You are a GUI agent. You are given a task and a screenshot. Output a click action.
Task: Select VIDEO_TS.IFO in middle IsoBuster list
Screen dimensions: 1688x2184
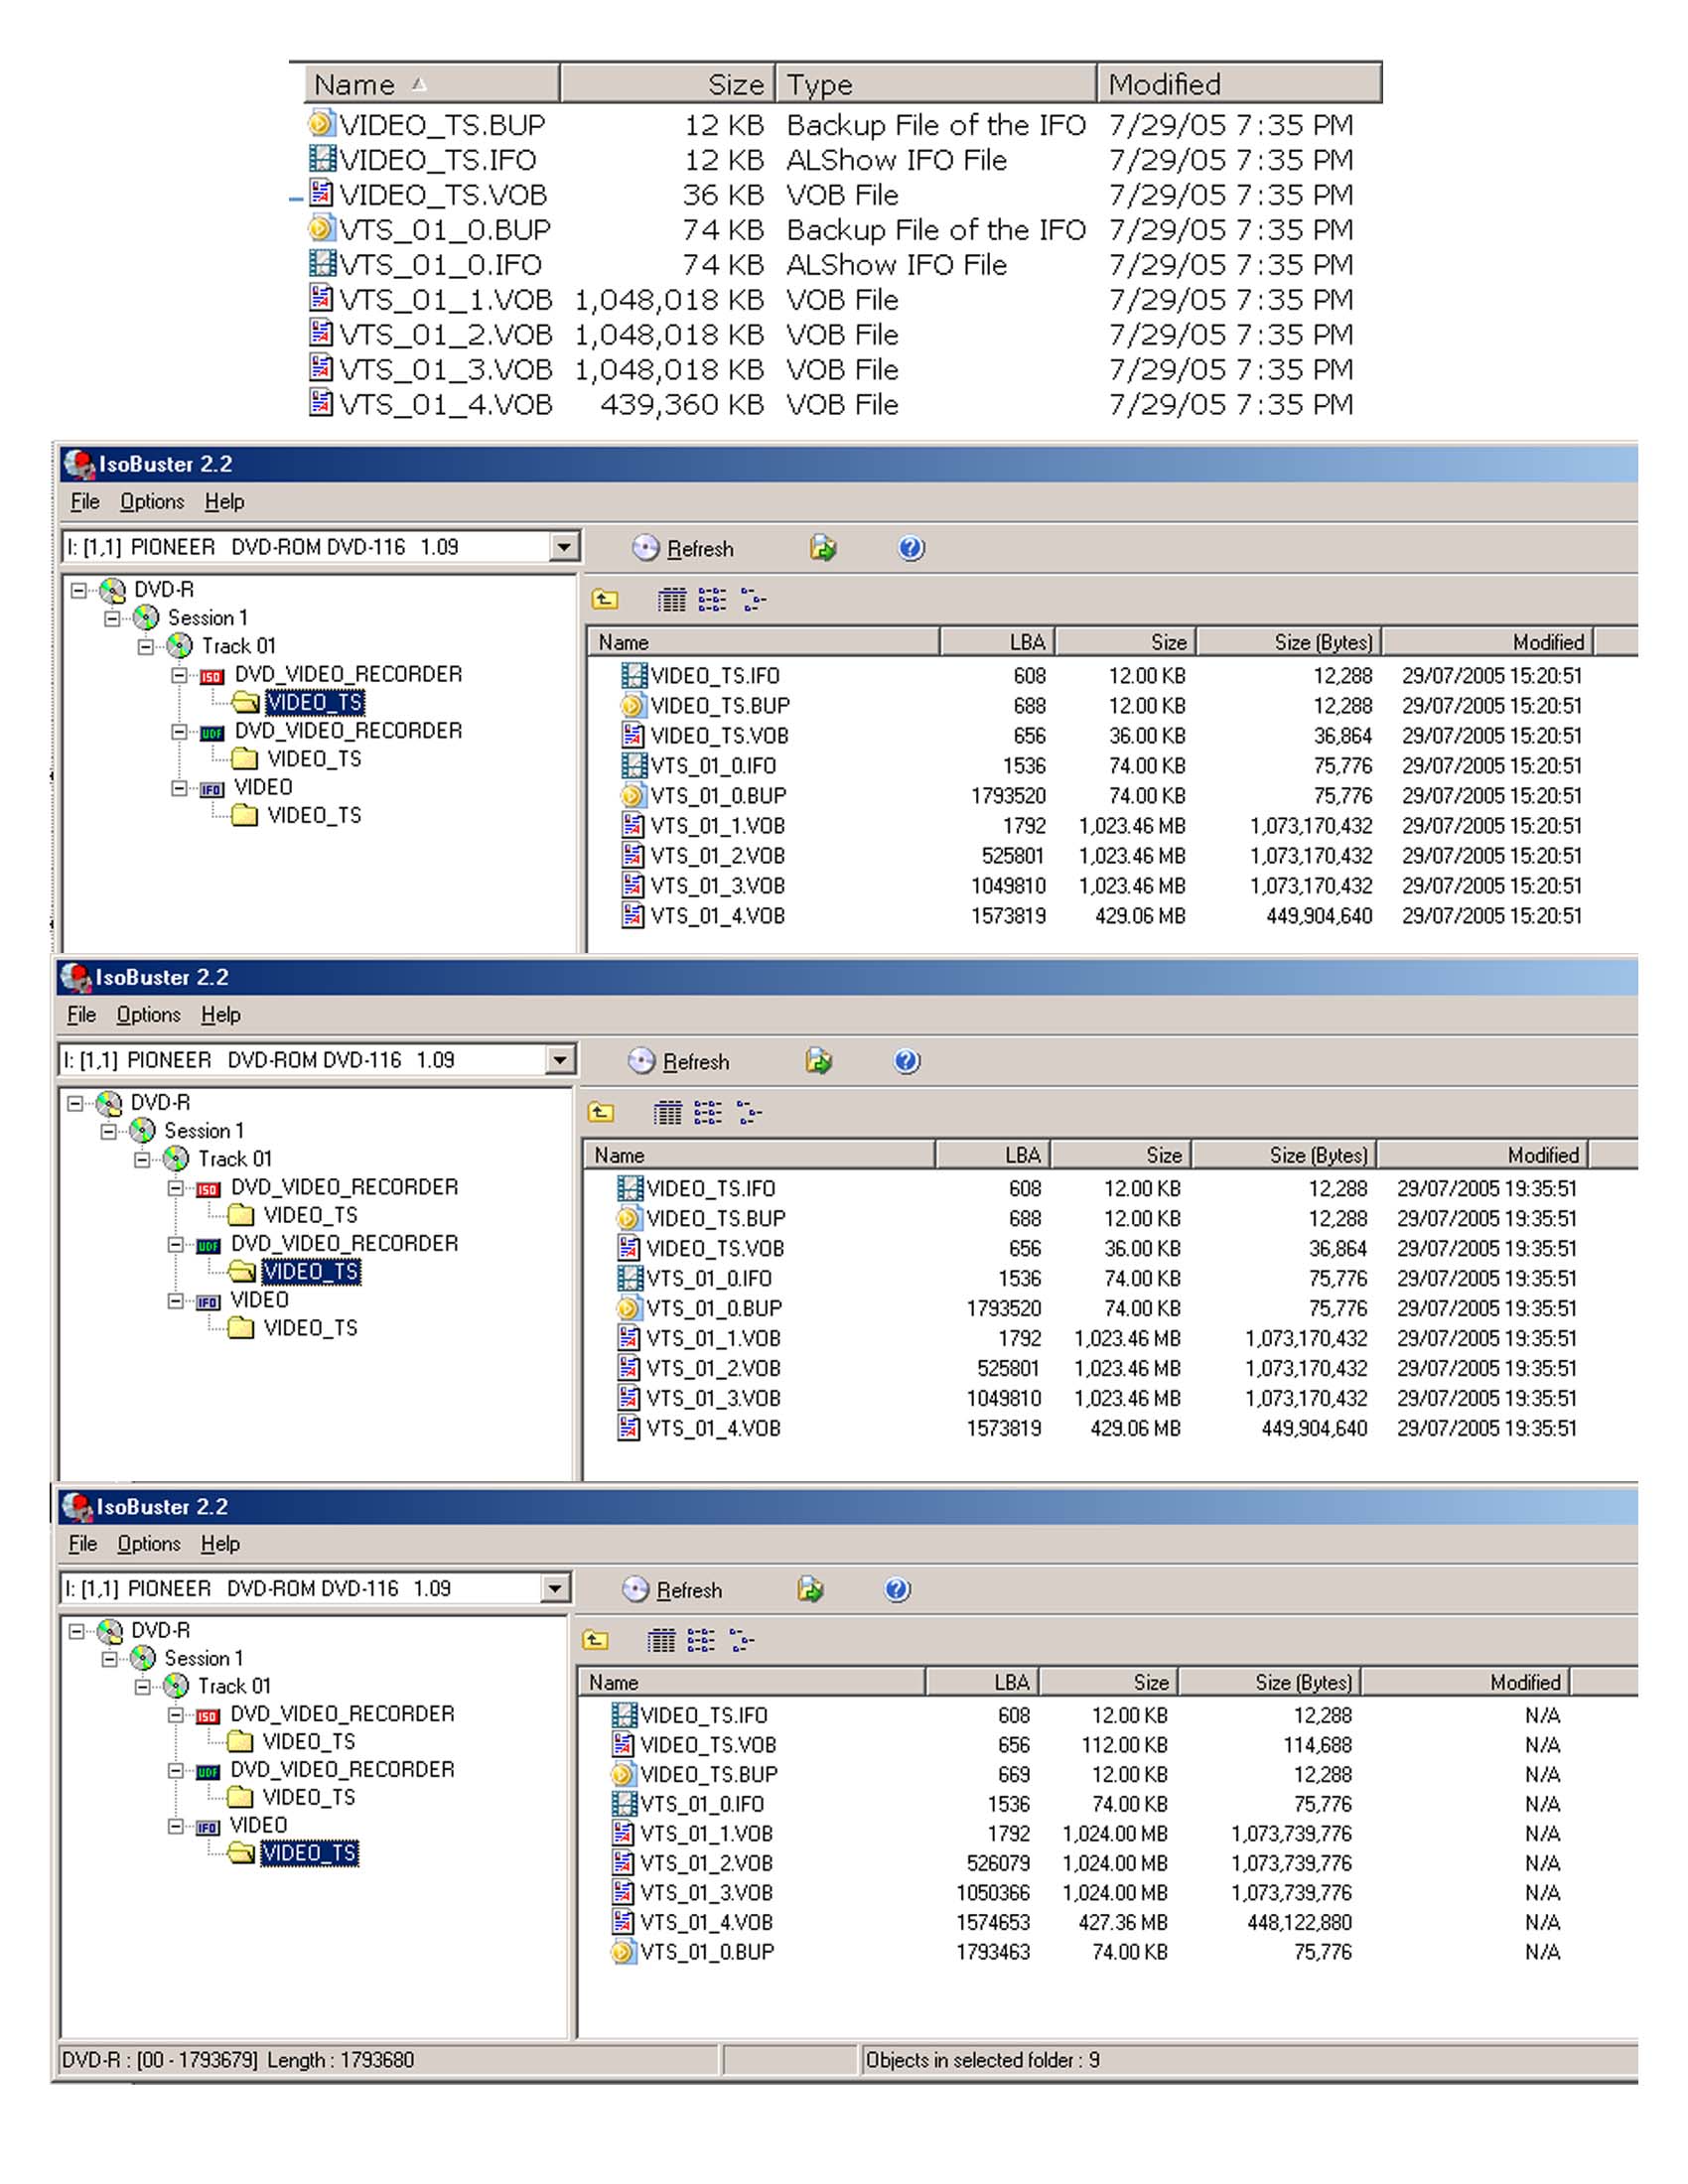point(711,1189)
